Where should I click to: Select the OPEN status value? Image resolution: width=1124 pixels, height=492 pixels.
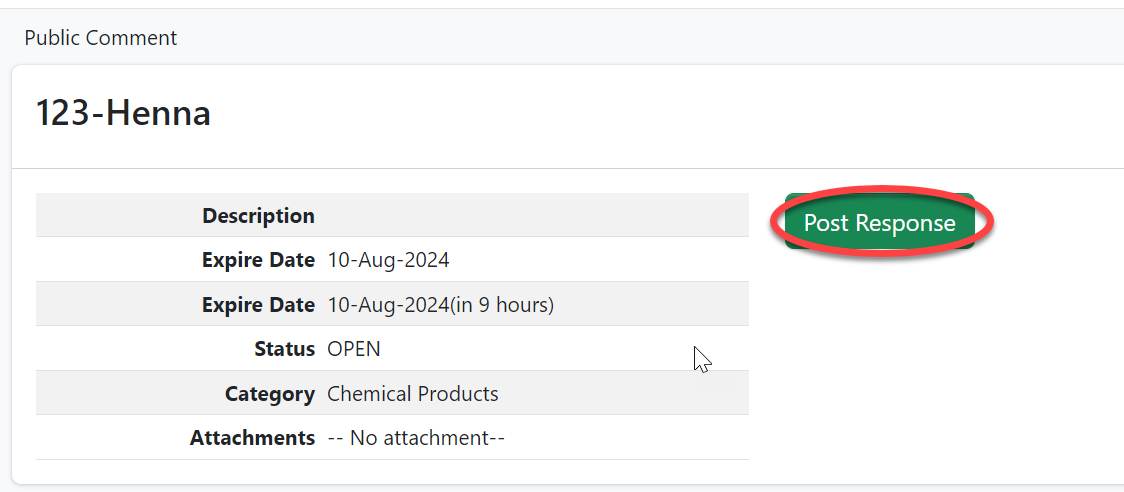[x=354, y=349]
